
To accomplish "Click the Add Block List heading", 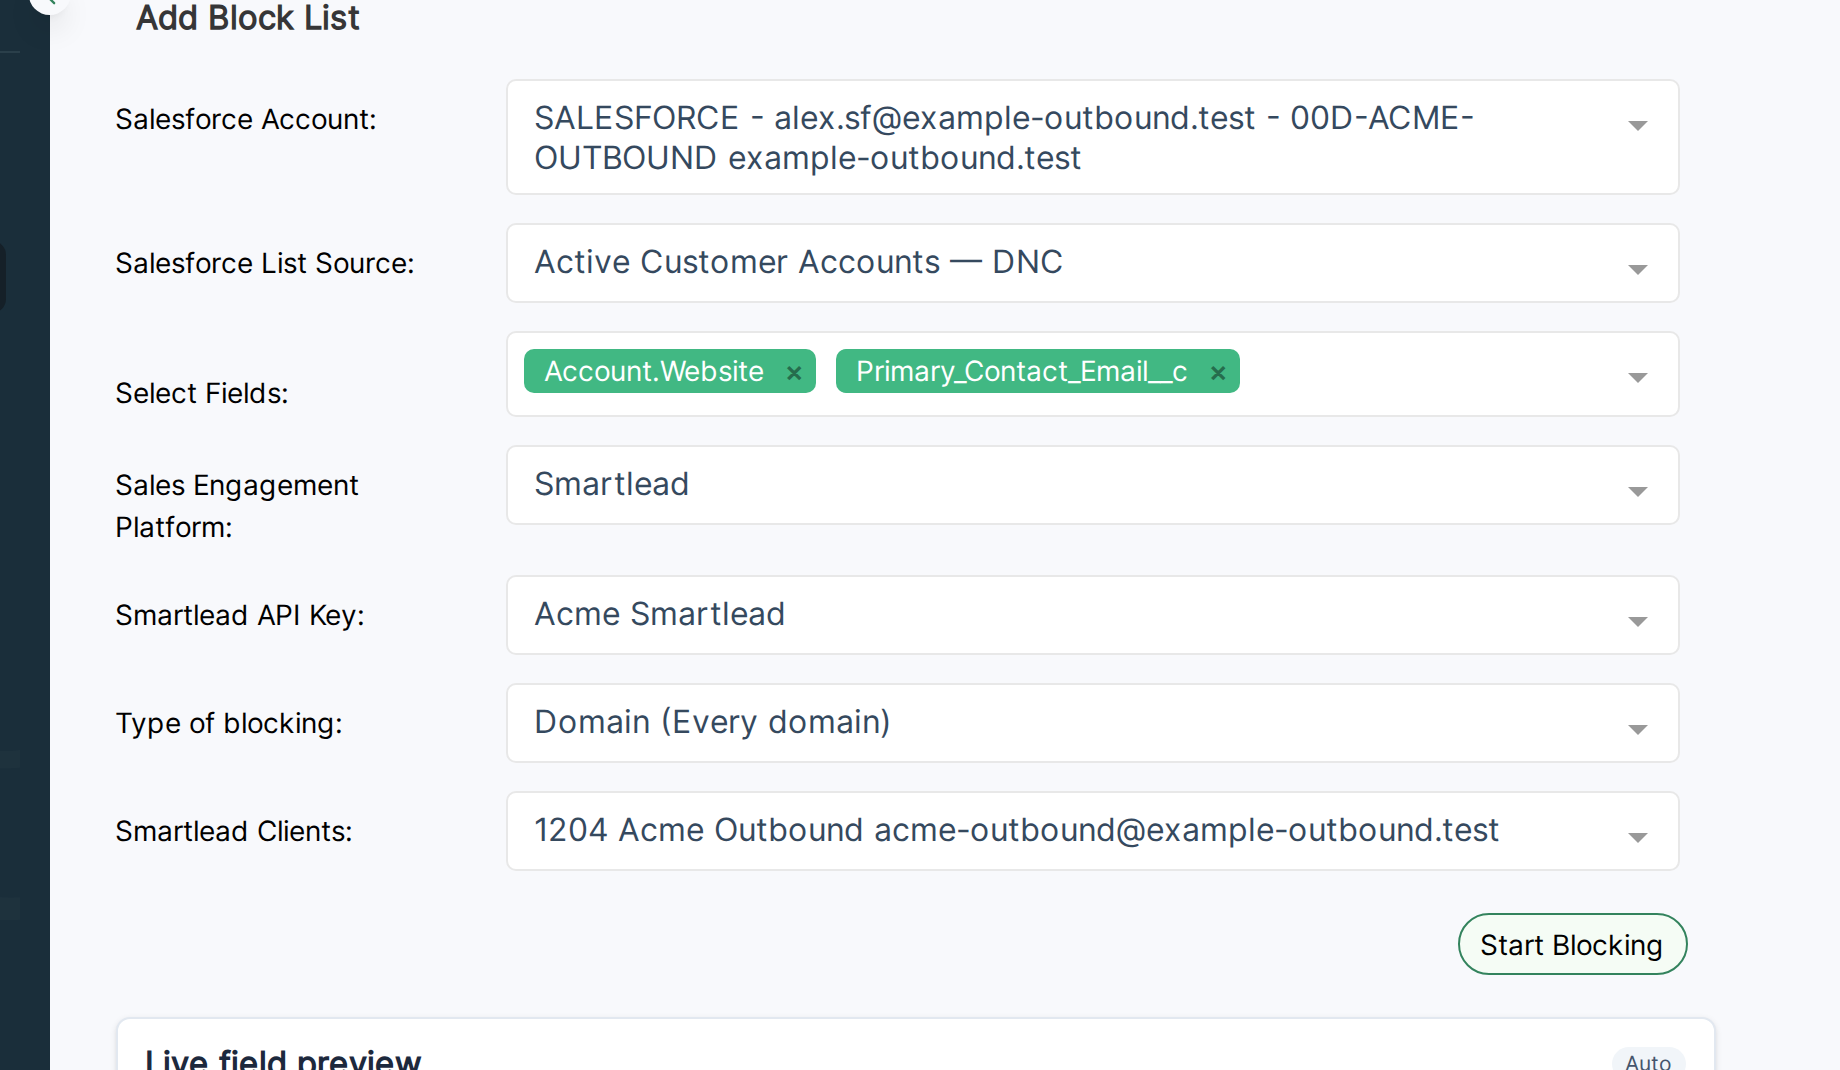I will (x=247, y=18).
